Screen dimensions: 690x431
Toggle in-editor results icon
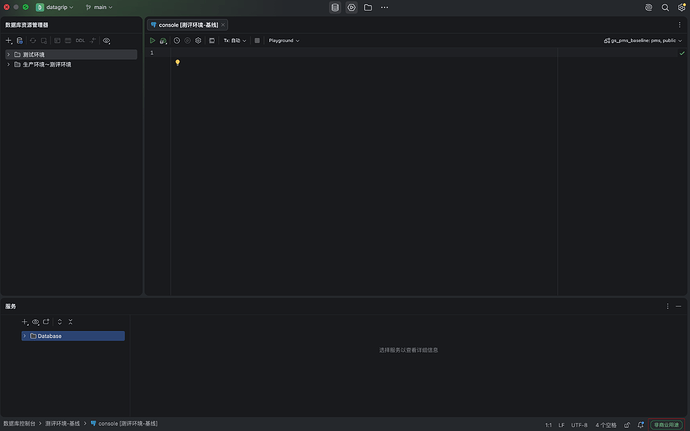(212, 41)
